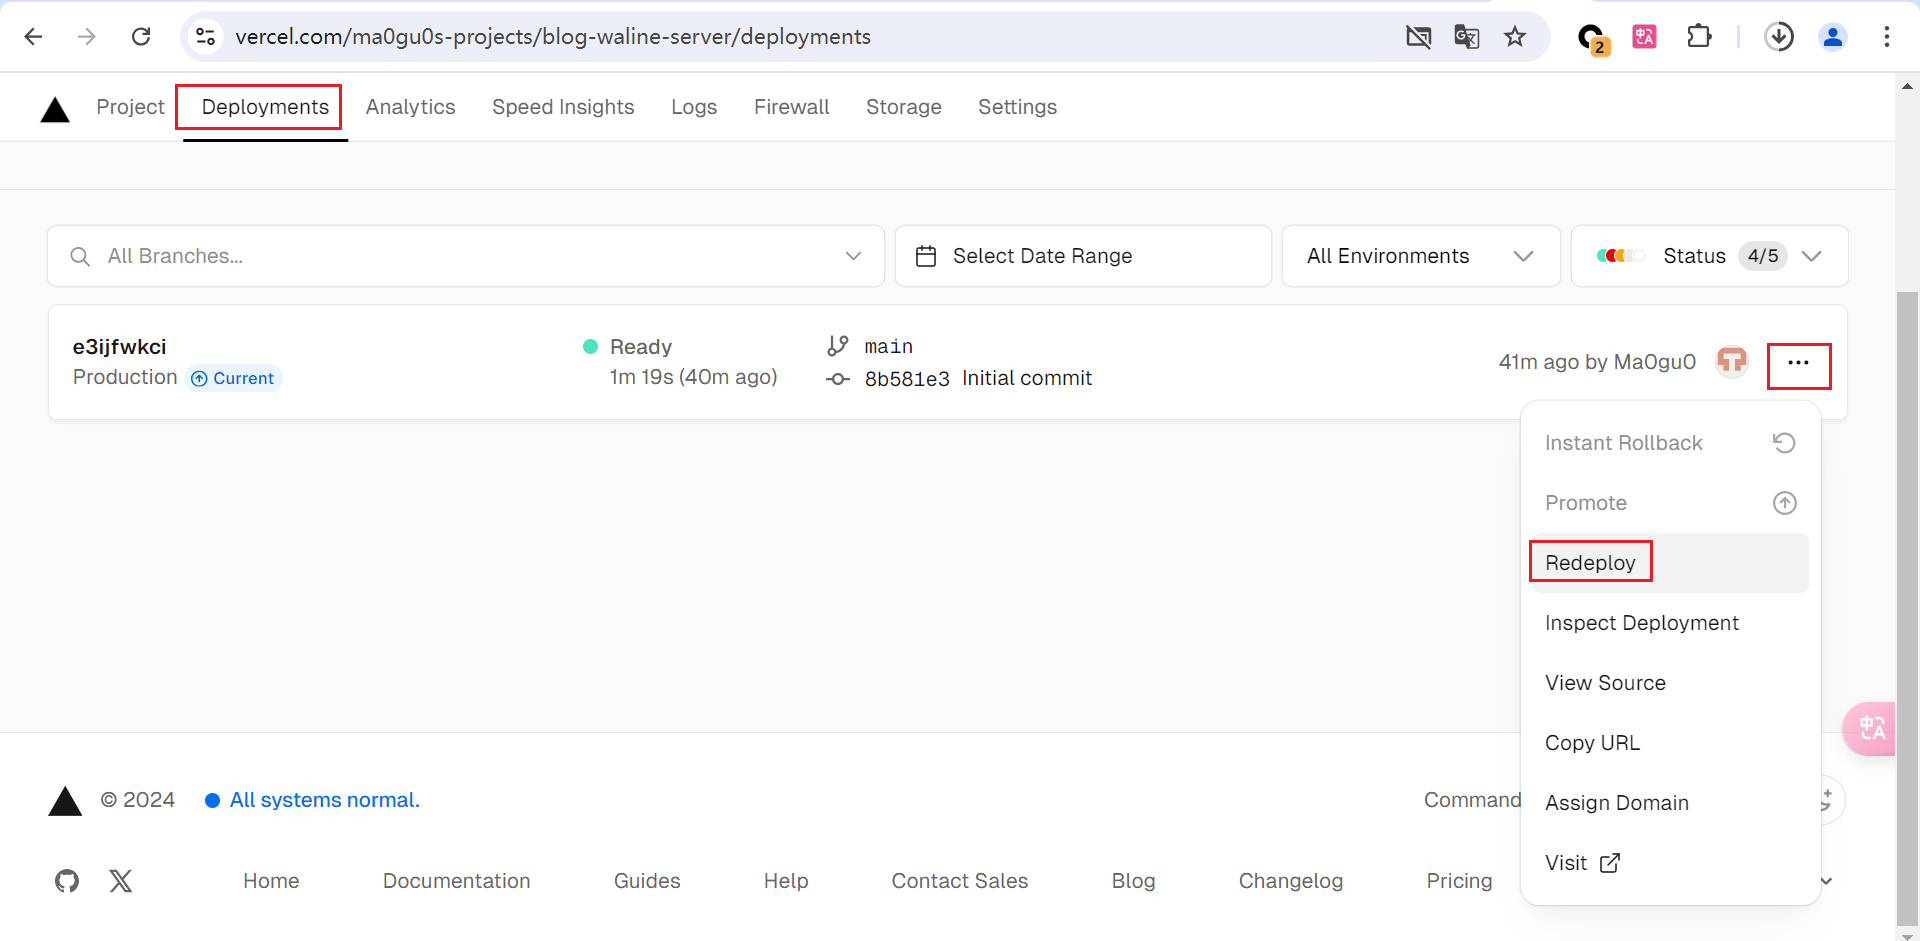Viewport: 1920px width, 941px height.
Task: Bookmark this page with the star icon
Action: pos(1515,37)
